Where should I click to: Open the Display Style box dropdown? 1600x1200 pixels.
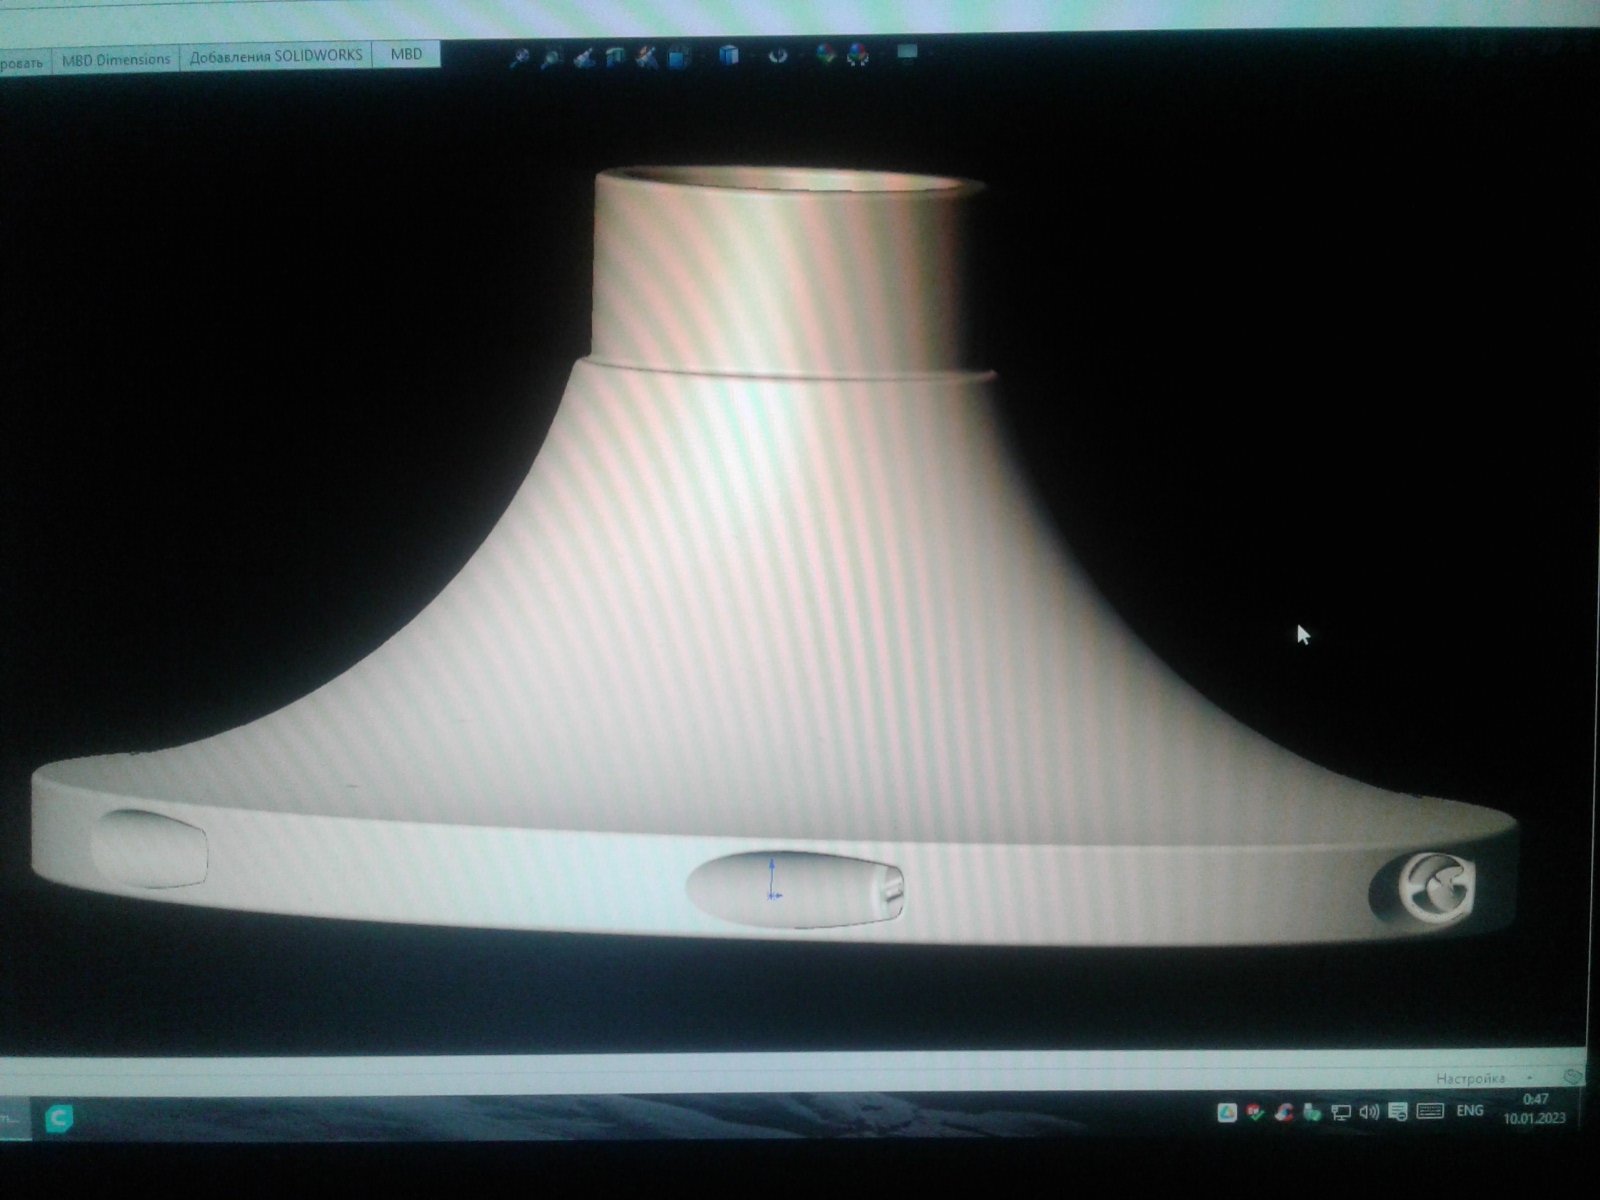point(729,56)
